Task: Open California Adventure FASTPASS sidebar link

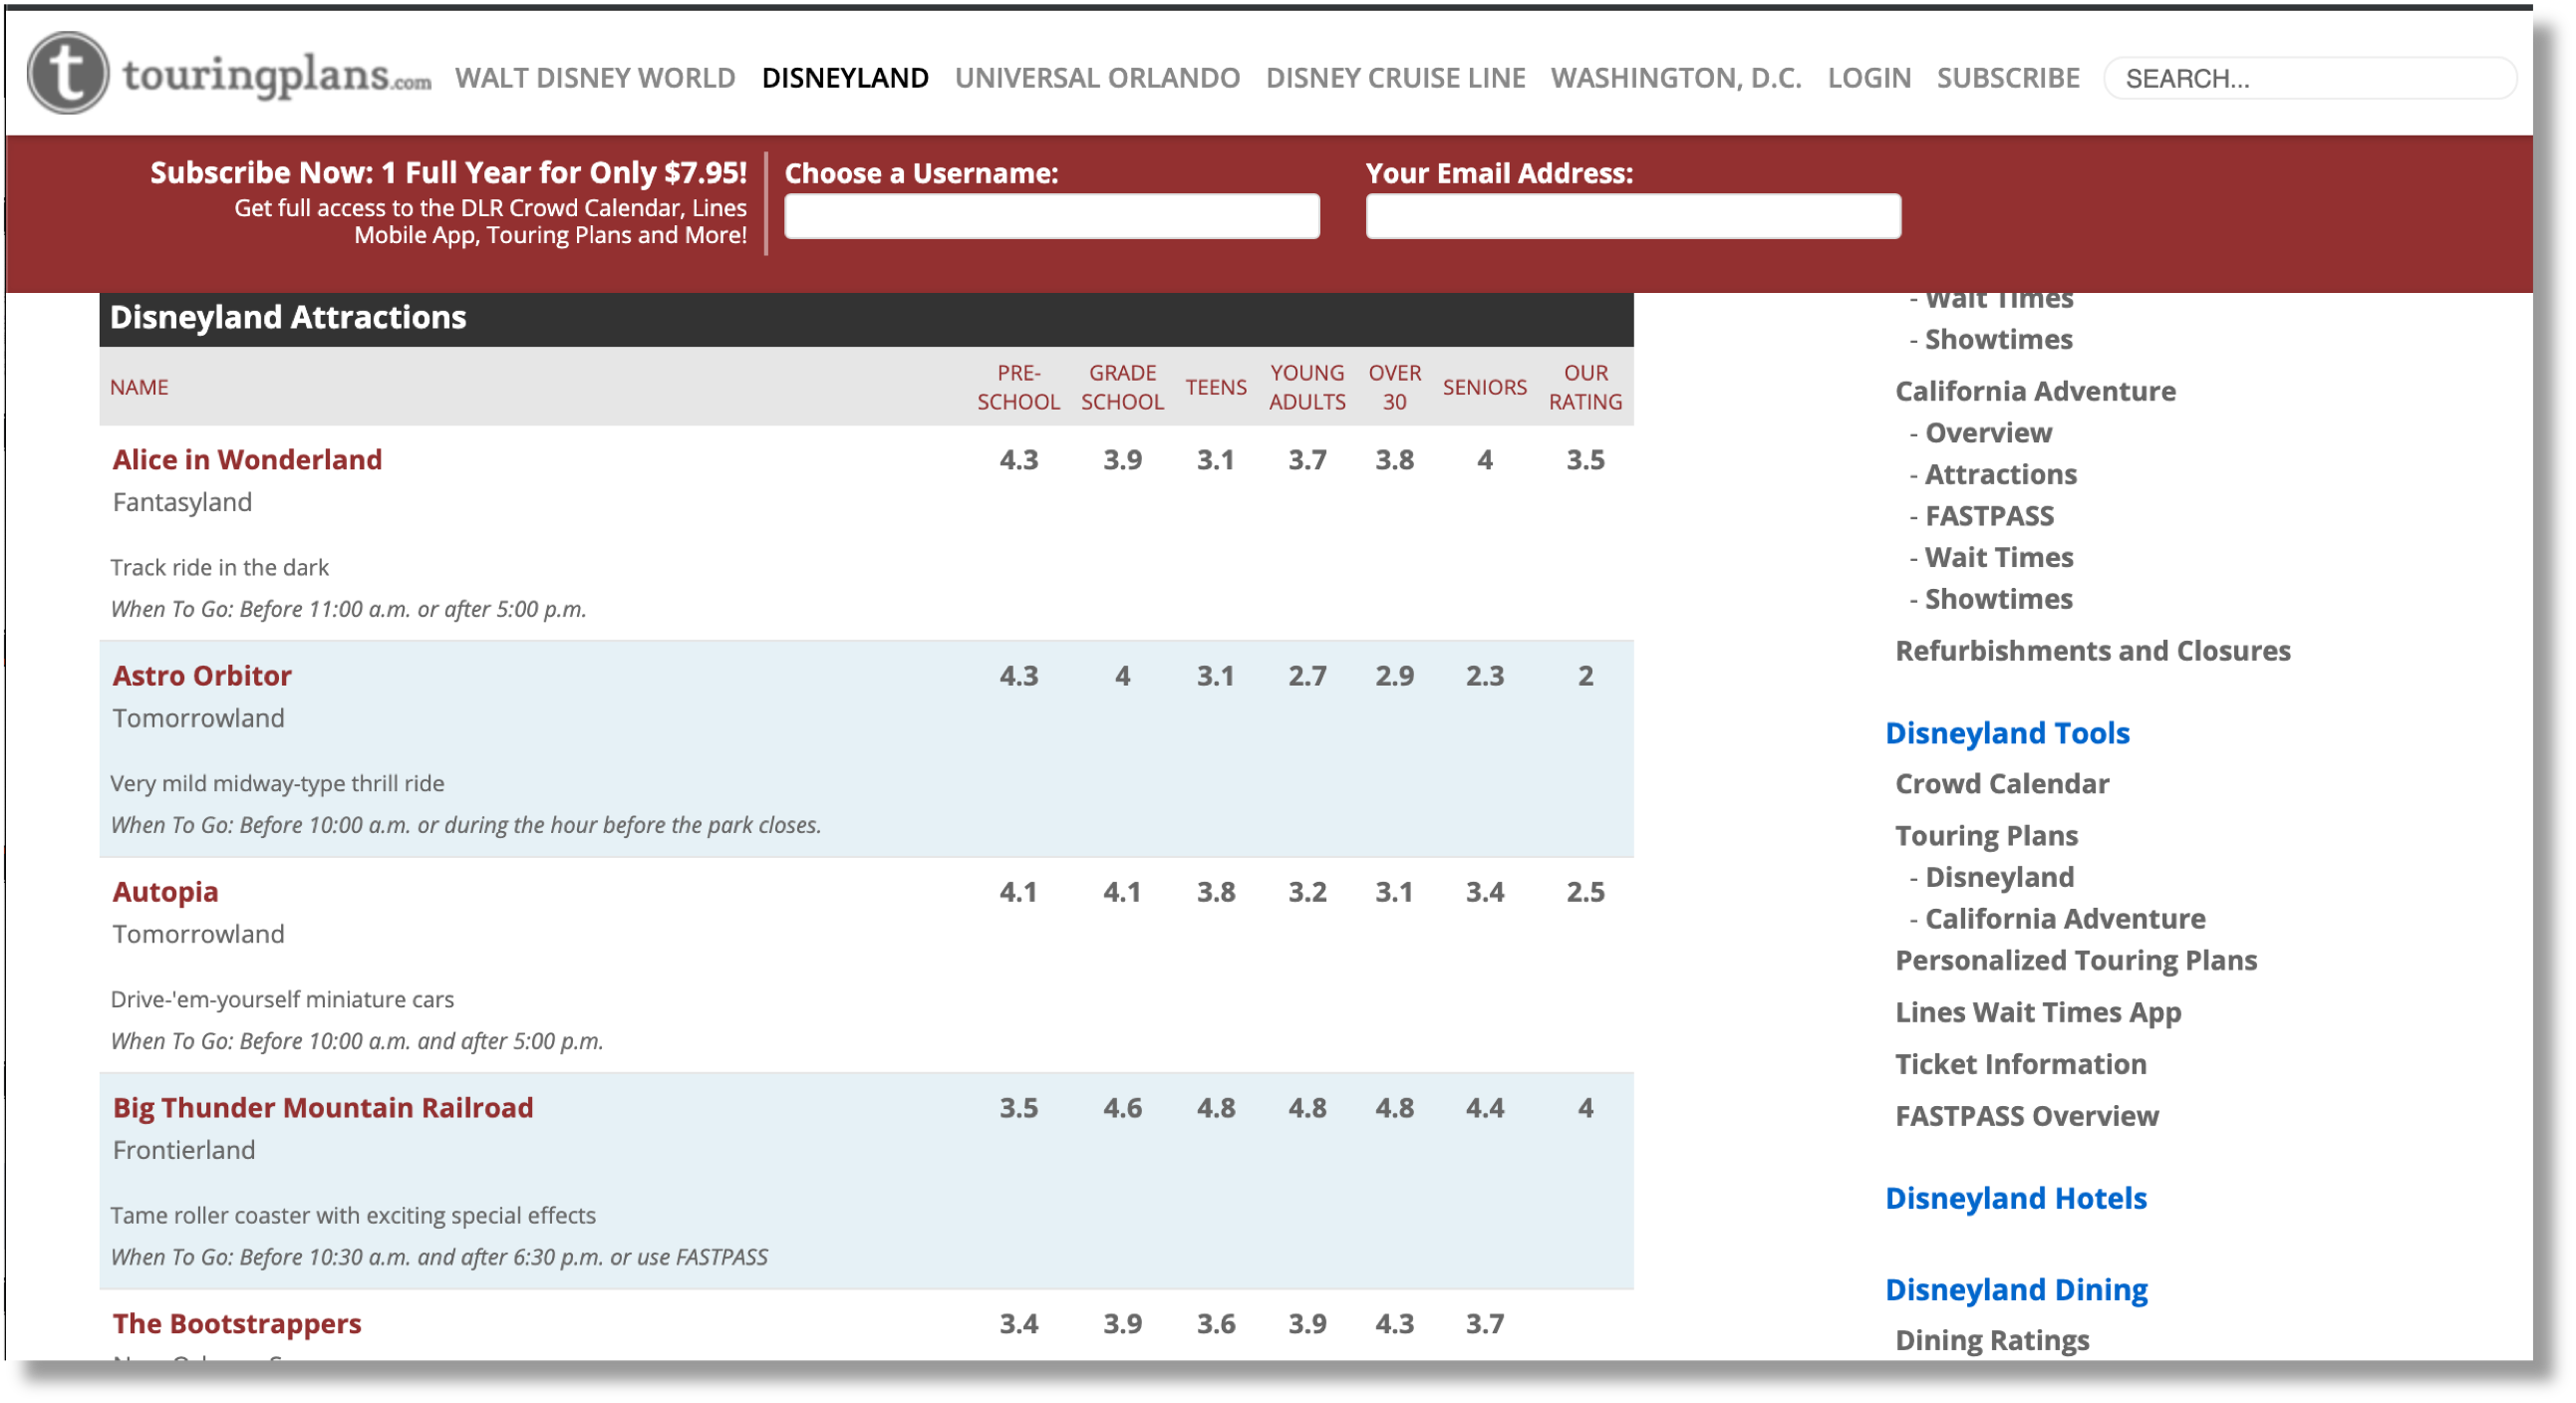Action: pos(1988,515)
